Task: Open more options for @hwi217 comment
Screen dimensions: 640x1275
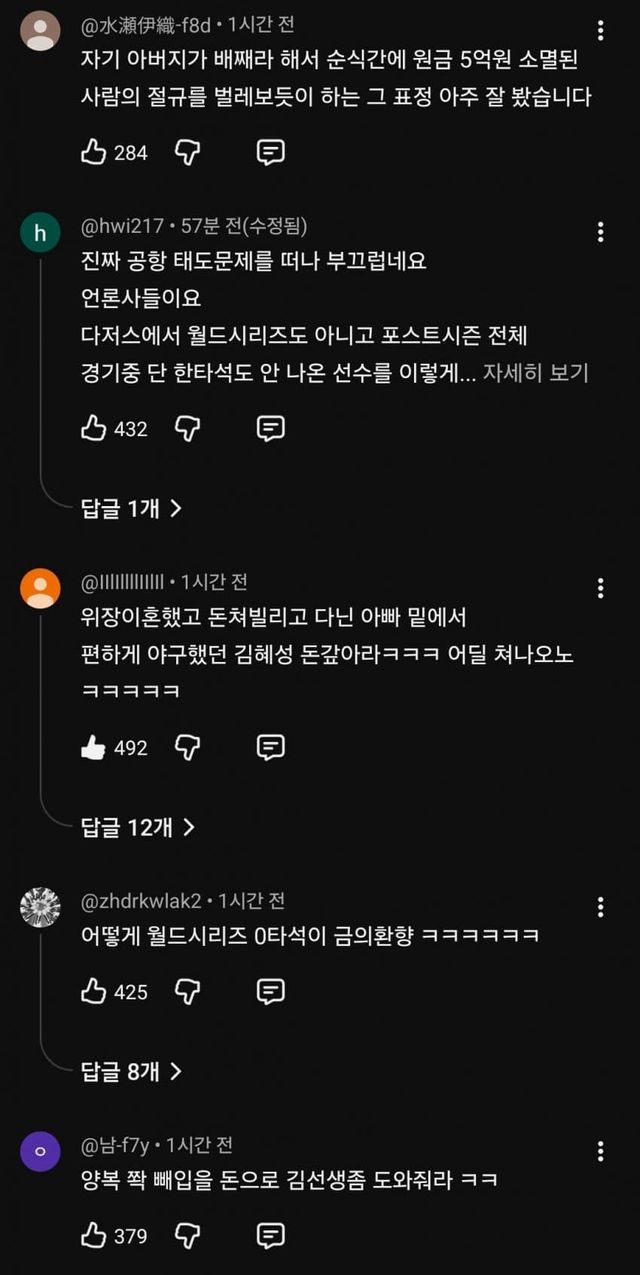Action: point(600,232)
